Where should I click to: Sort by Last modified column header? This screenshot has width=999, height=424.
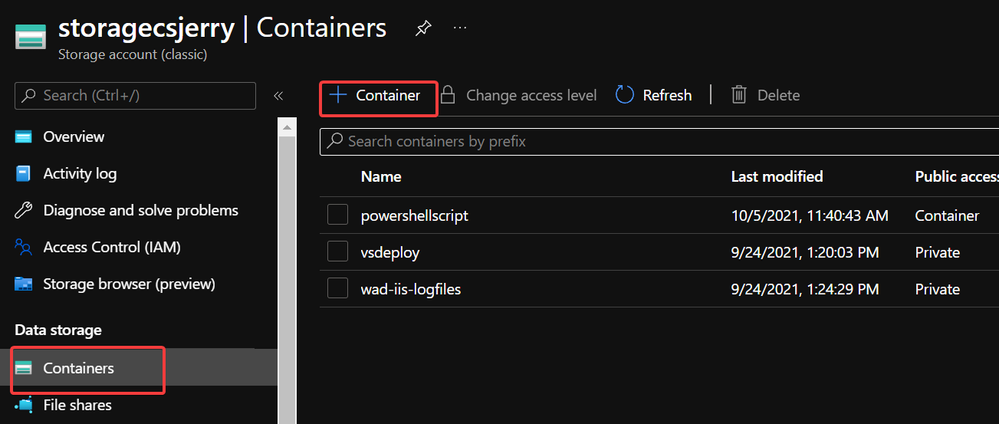777,177
